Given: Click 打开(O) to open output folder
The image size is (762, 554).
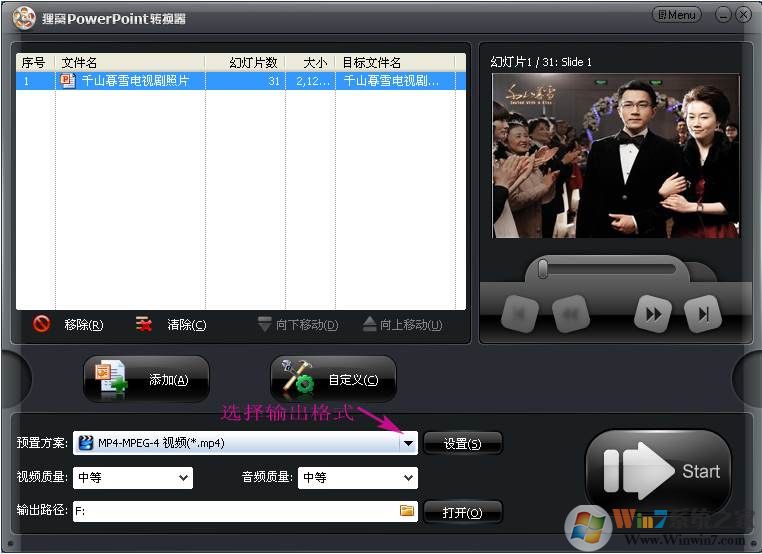Looking at the screenshot, I should click(x=462, y=512).
